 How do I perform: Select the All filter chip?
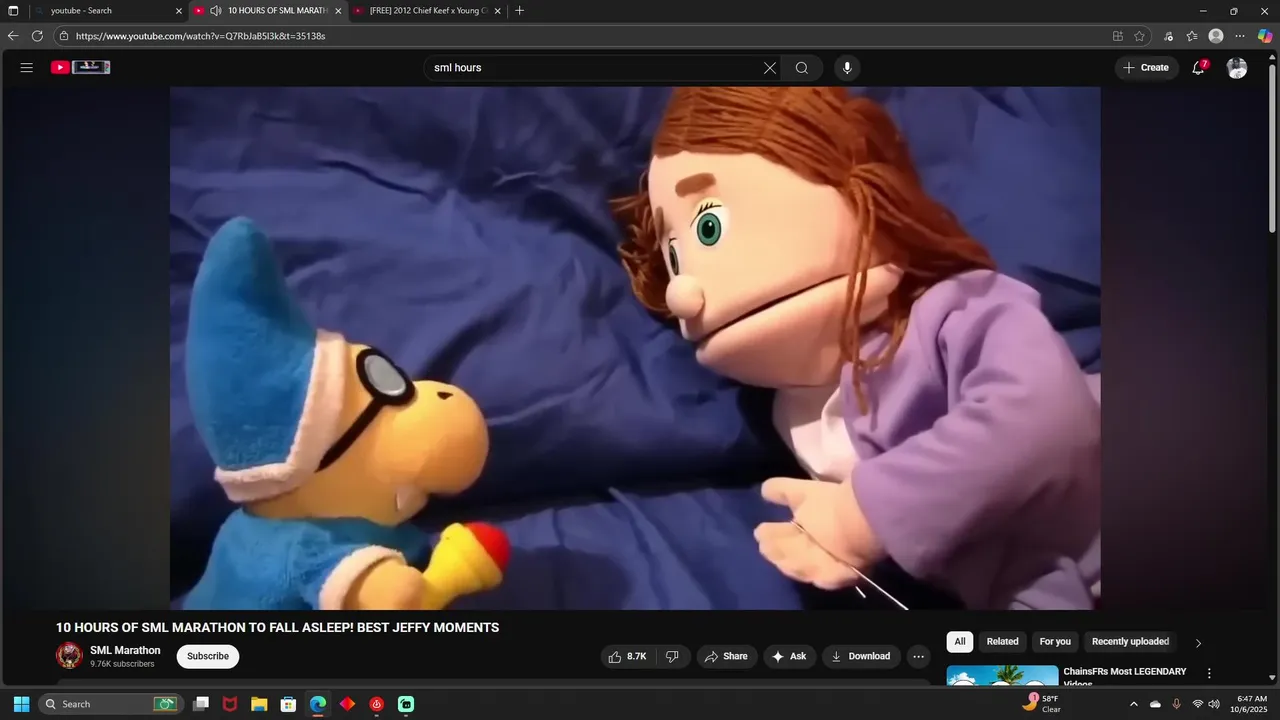pyautogui.click(x=960, y=642)
